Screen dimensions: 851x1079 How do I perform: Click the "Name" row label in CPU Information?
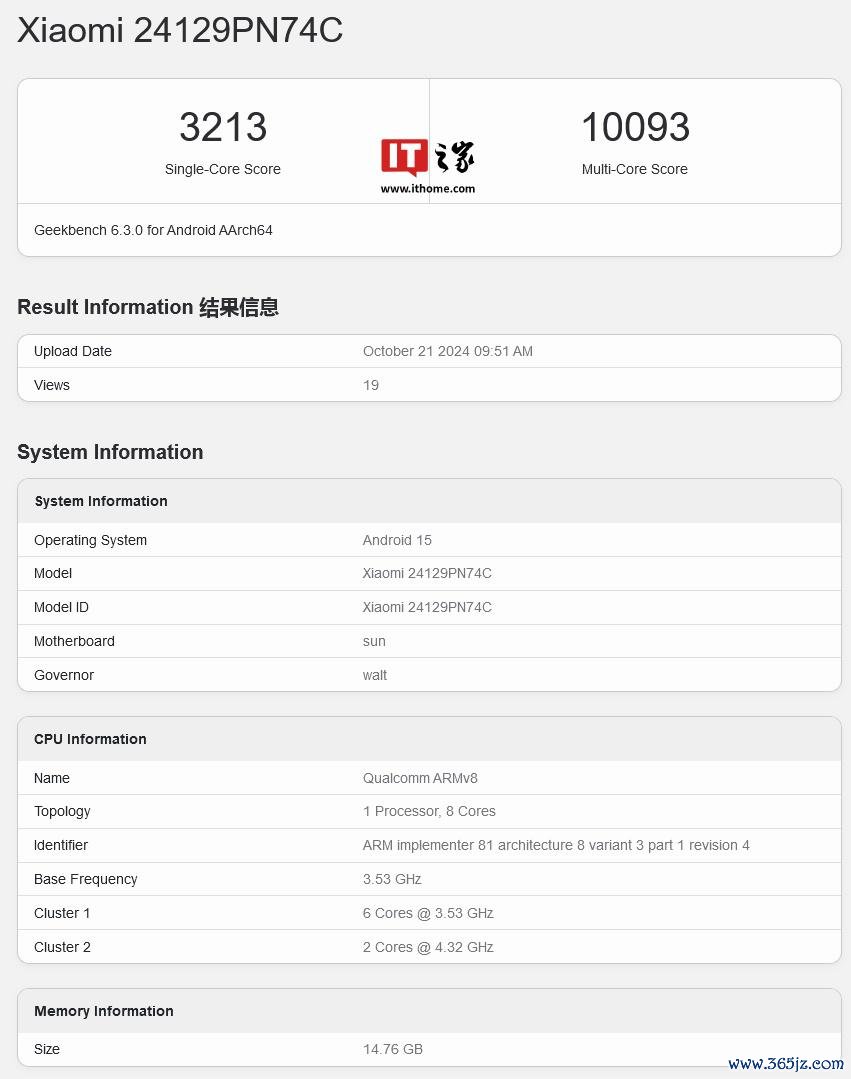click(x=52, y=778)
